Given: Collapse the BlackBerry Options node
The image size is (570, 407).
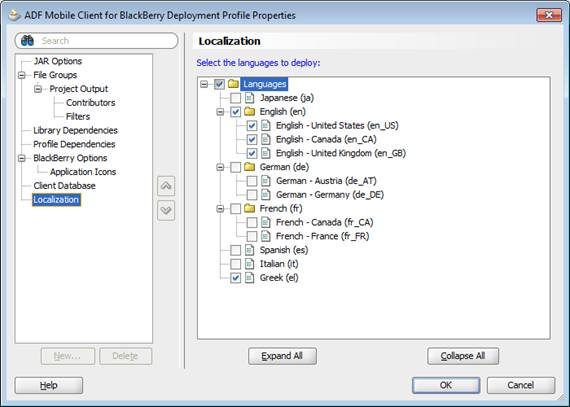Looking at the screenshot, I should click(x=22, y=158).
